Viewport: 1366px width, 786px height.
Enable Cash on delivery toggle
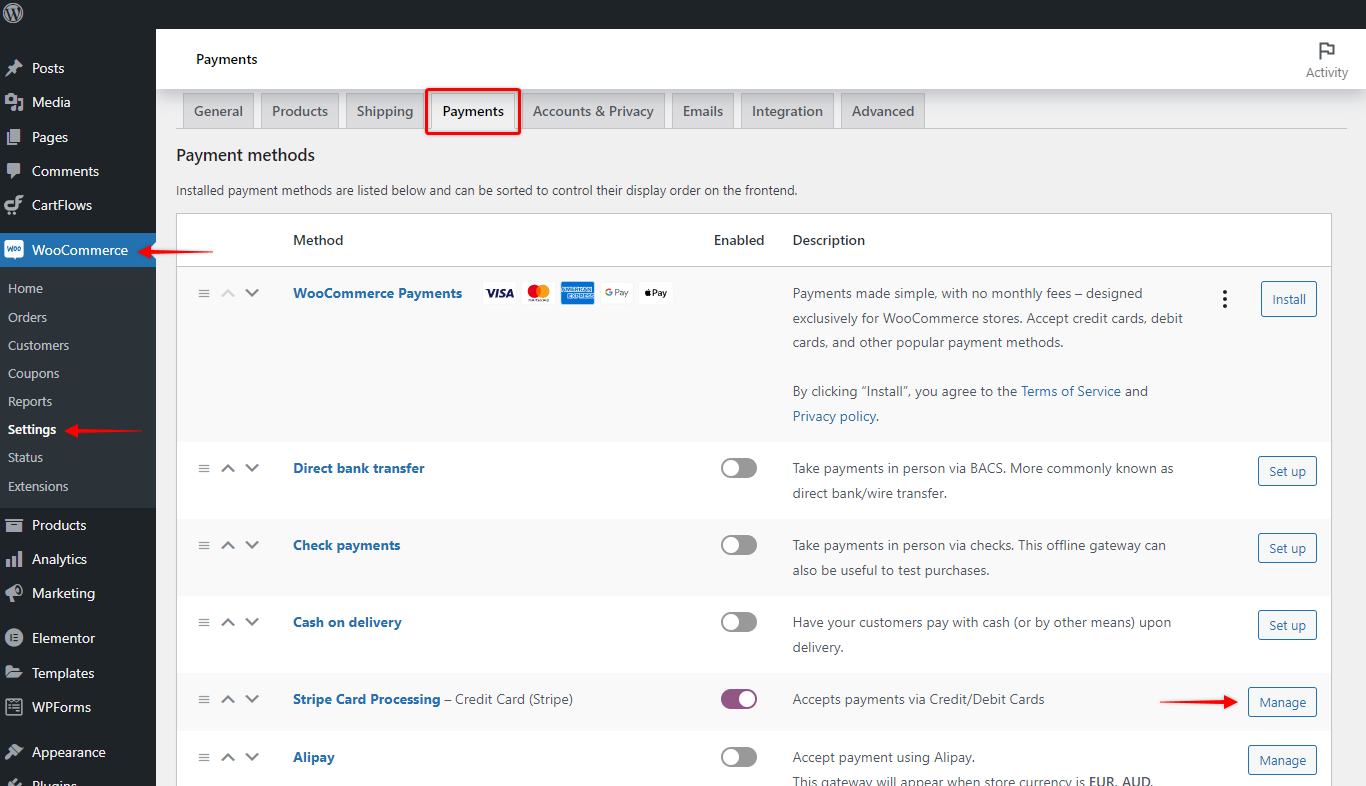(x=739, y=622)
